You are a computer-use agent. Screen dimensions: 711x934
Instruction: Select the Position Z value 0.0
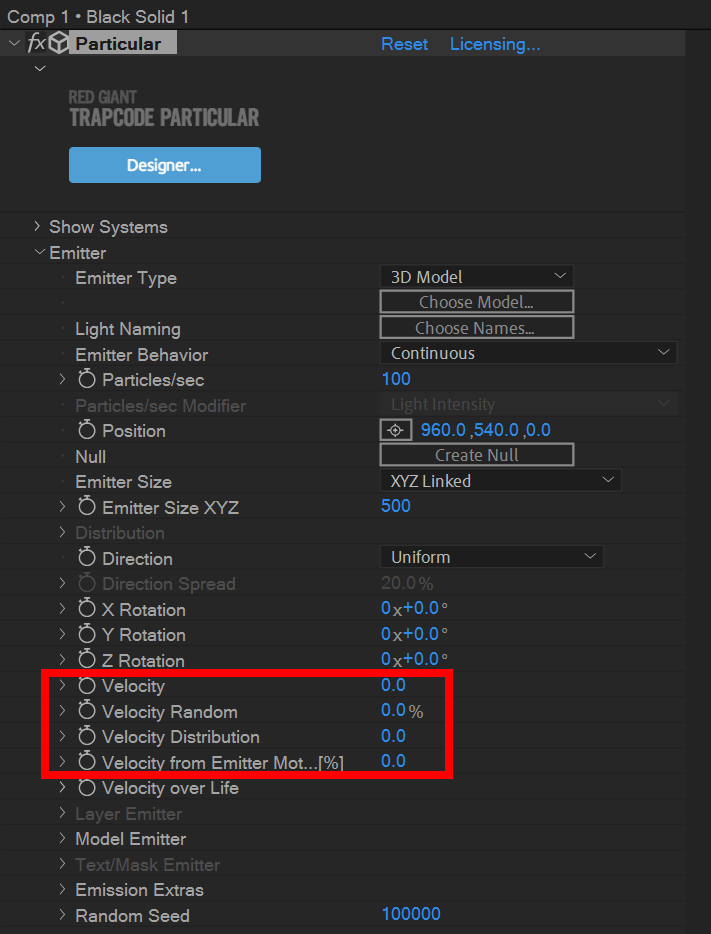tap(538, 430)
